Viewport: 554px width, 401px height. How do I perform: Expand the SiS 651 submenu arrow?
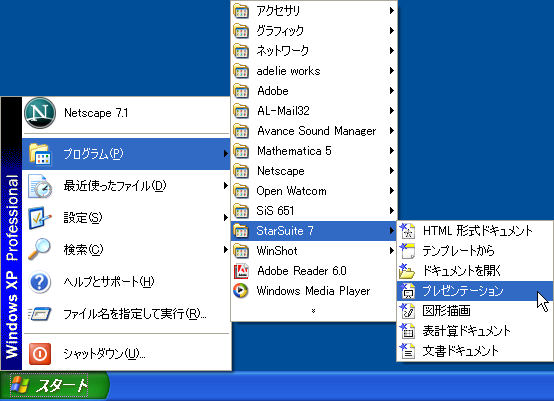click(x=391, y=211)
